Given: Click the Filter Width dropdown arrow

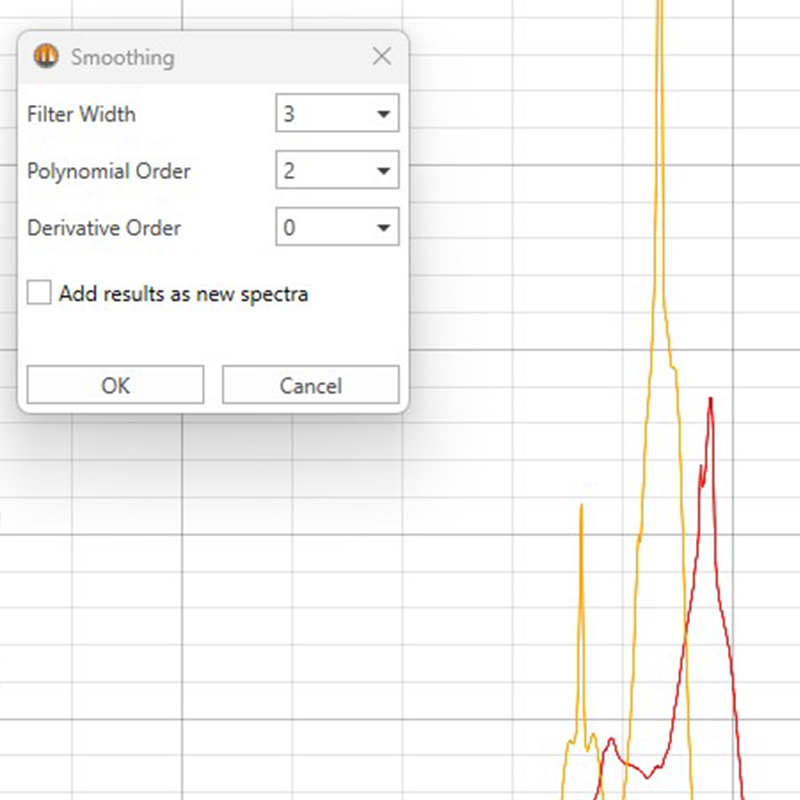Looking at the screenshot, I should tap(382, 113).
